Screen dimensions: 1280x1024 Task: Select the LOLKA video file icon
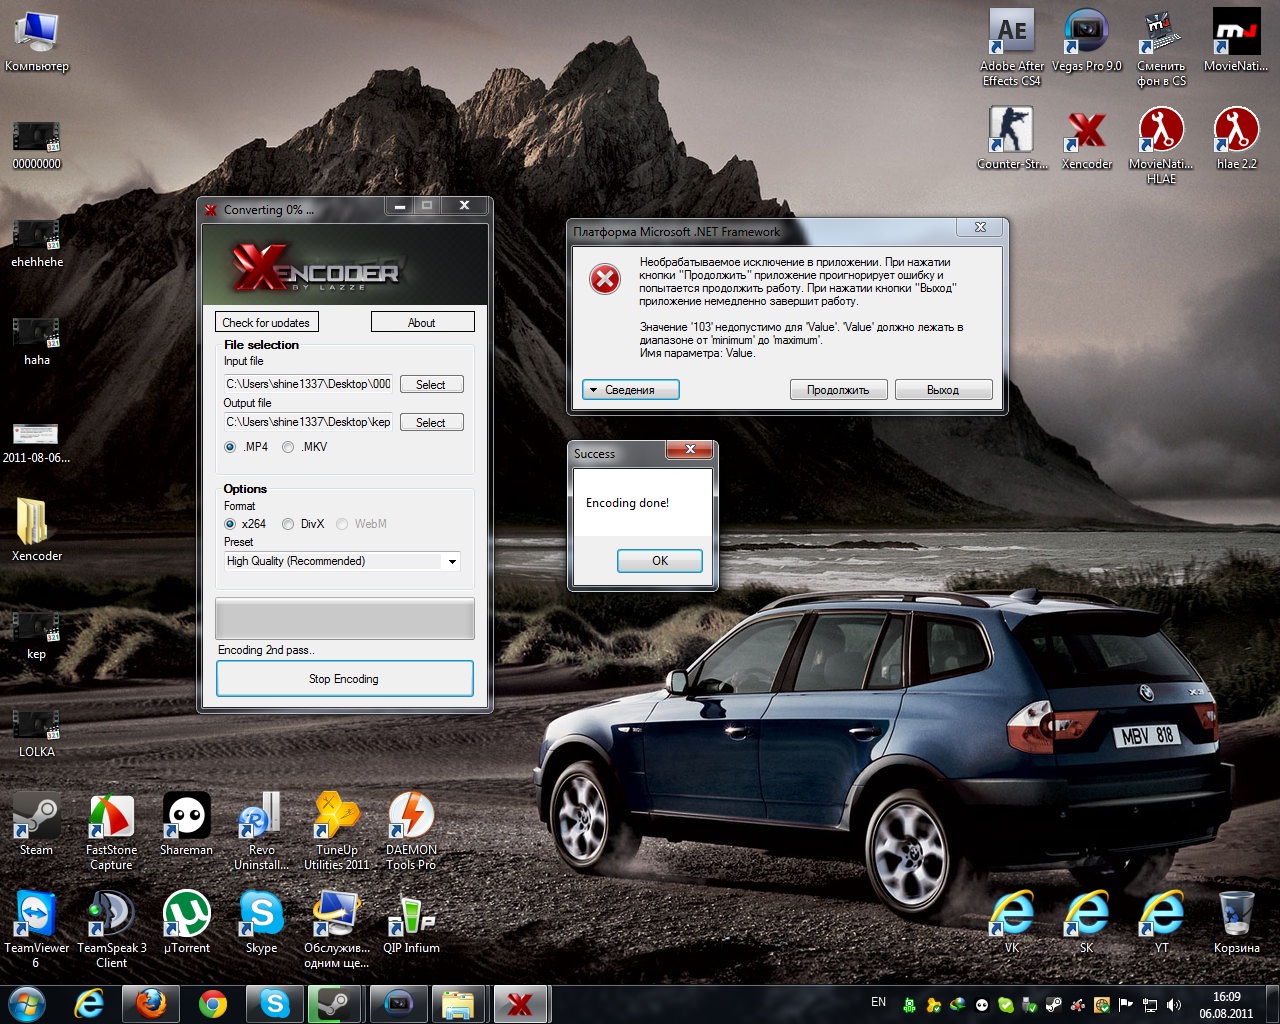point(36,733)
